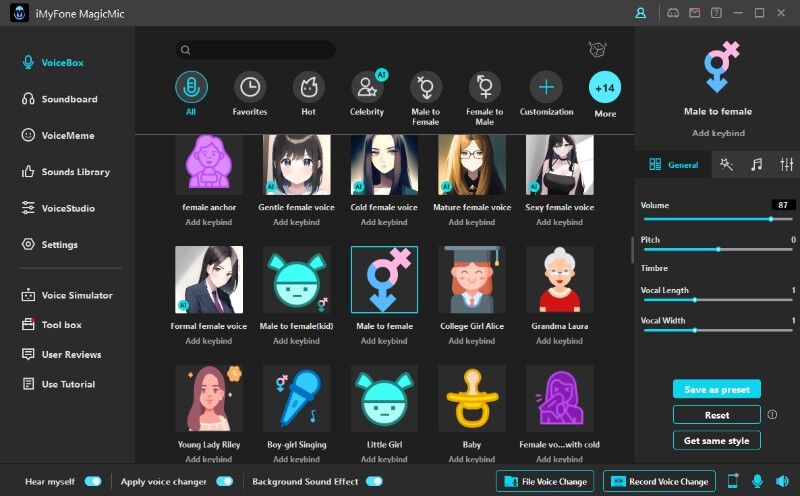
Task: Open Use Tutorial
Action: (58, 384)
